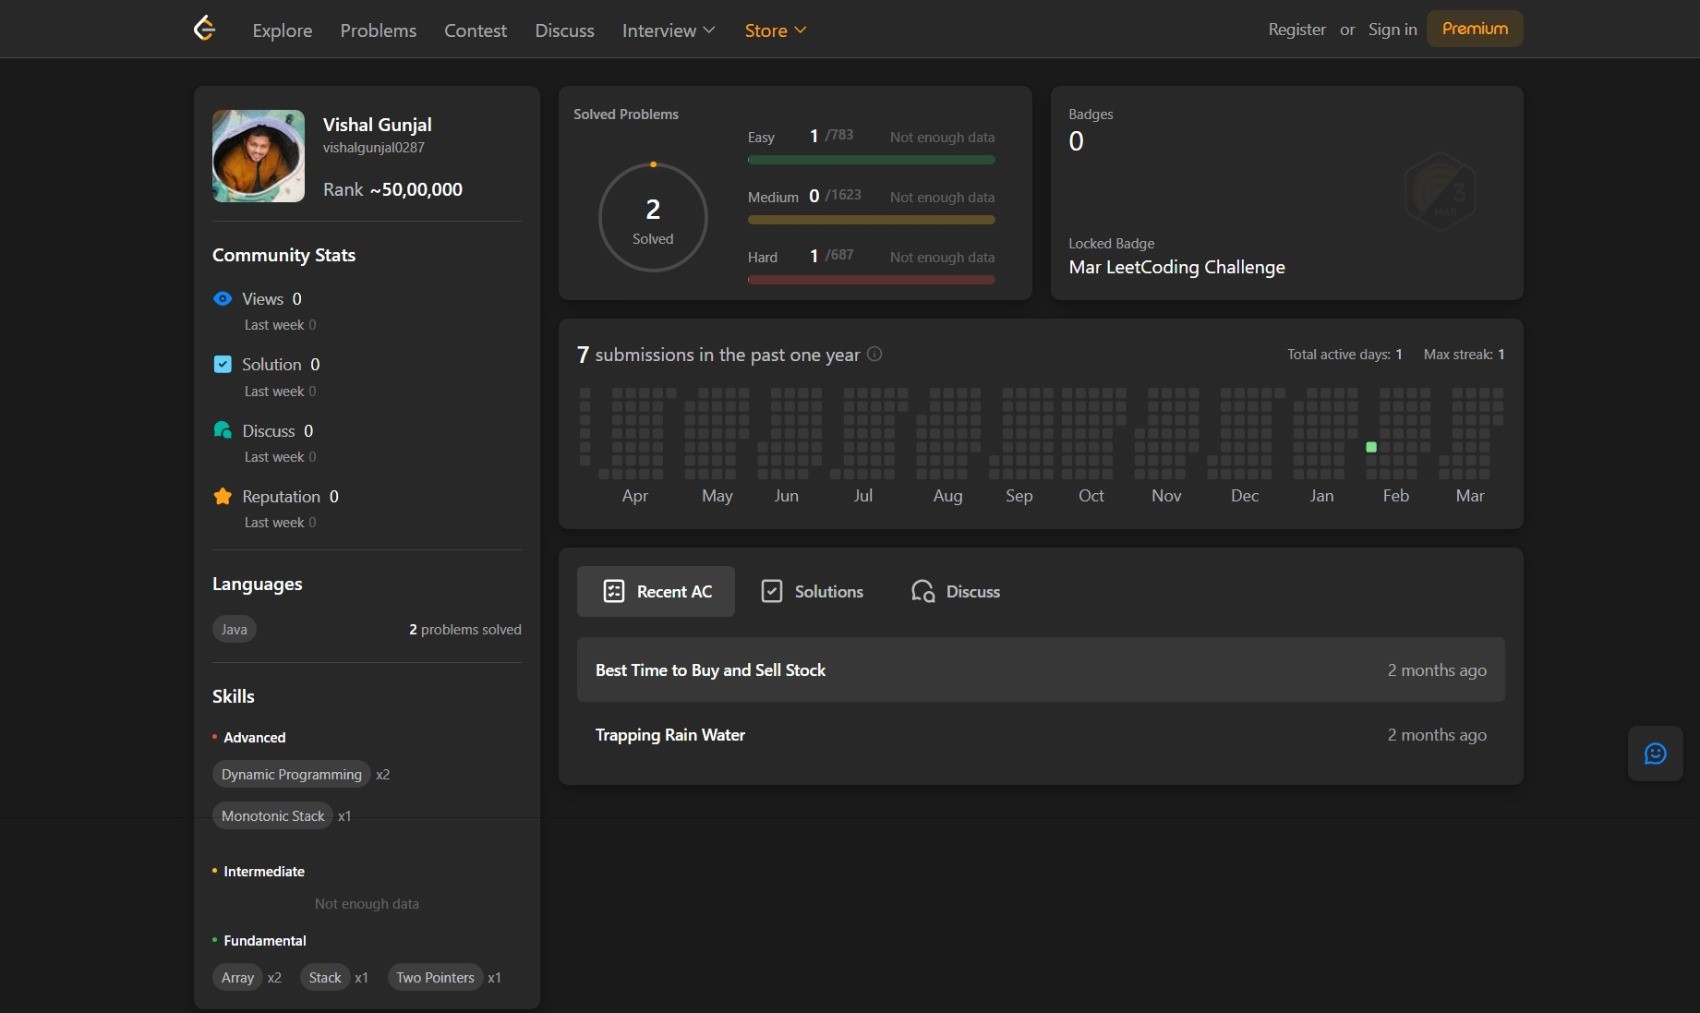Viewport: 1700px width, 1013px height.
Task: Click the Fundamental skills heading
Action: 265,941
